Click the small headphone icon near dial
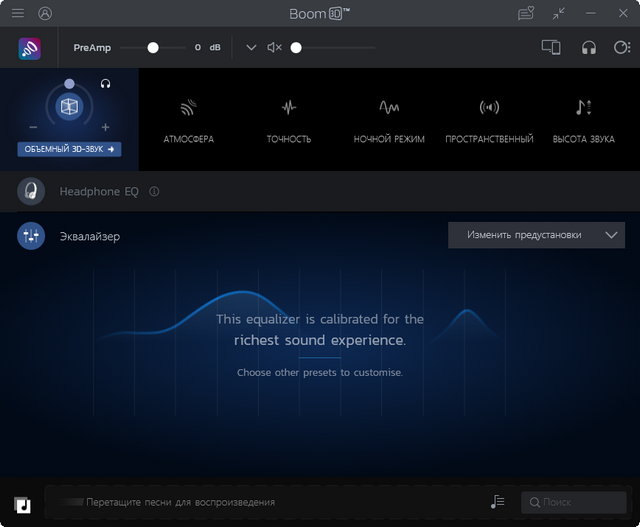The width and height of the screenshot is (640, 527). click(x=105, y=84)
